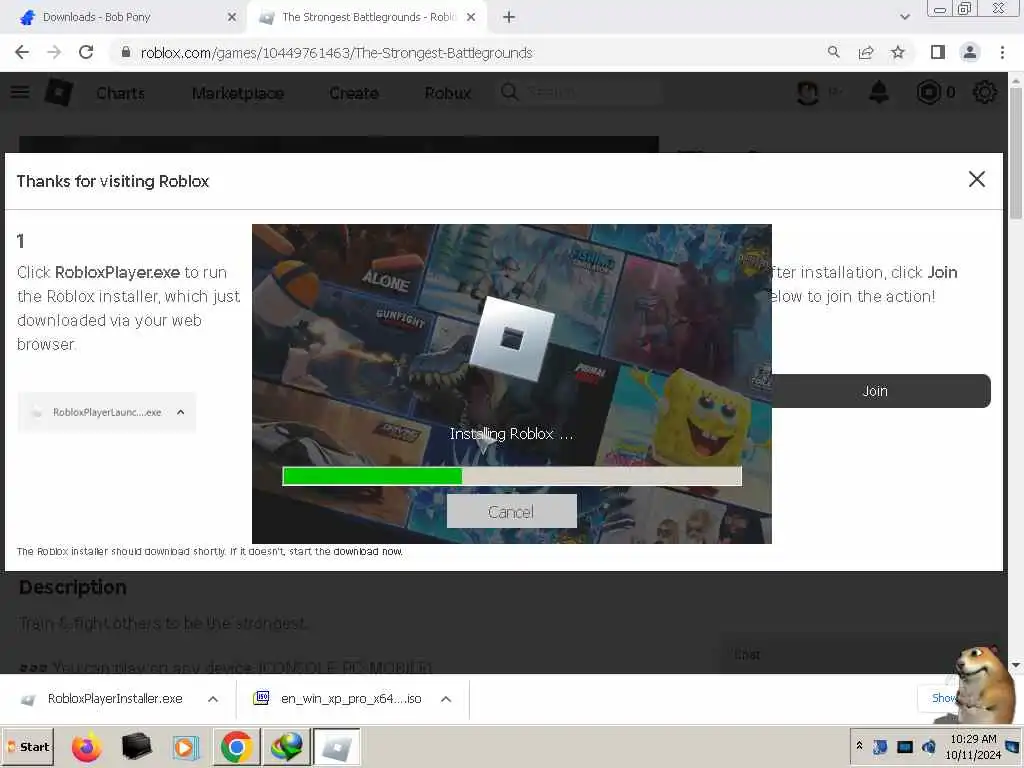Open the black folder taskbar icon
Viewport: 1024px width, 768px height.
(x=136, y=746)
